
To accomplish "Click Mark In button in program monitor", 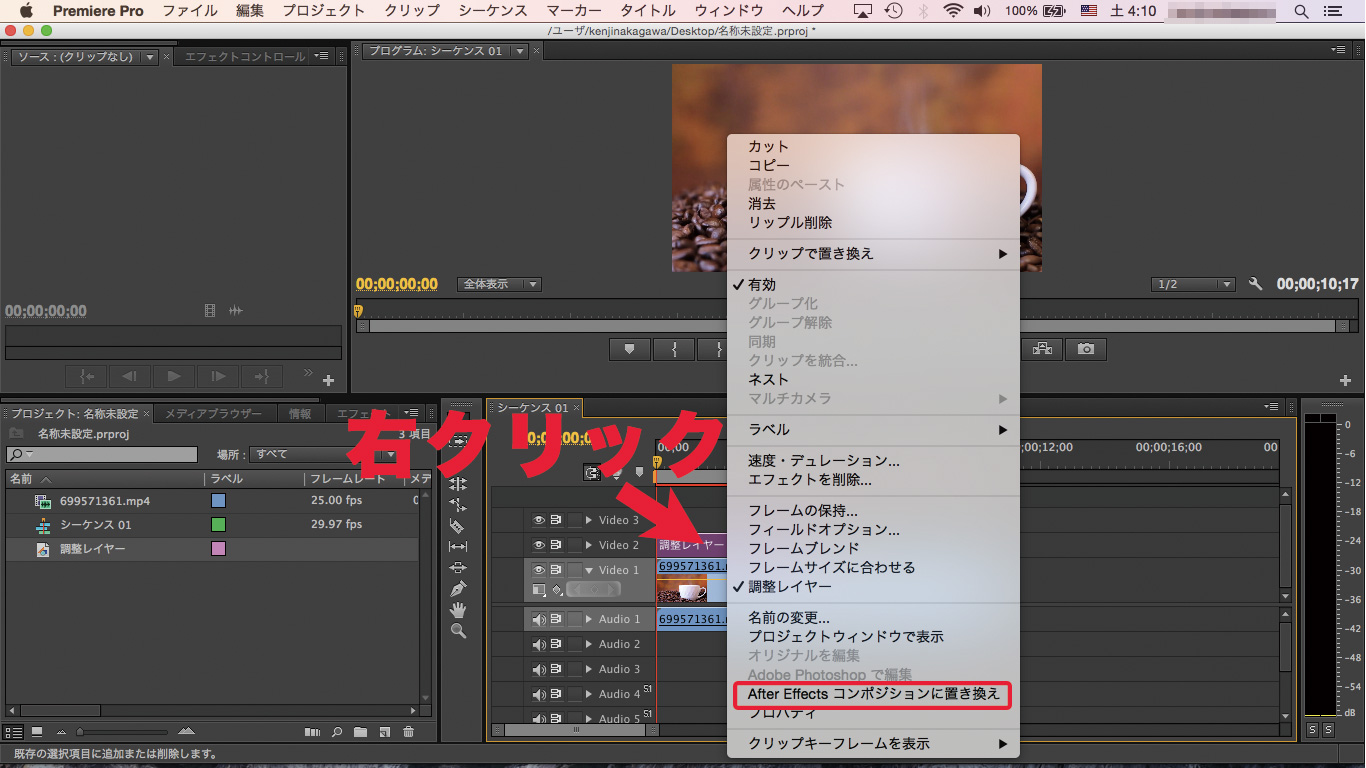I will tap(674, 349).
